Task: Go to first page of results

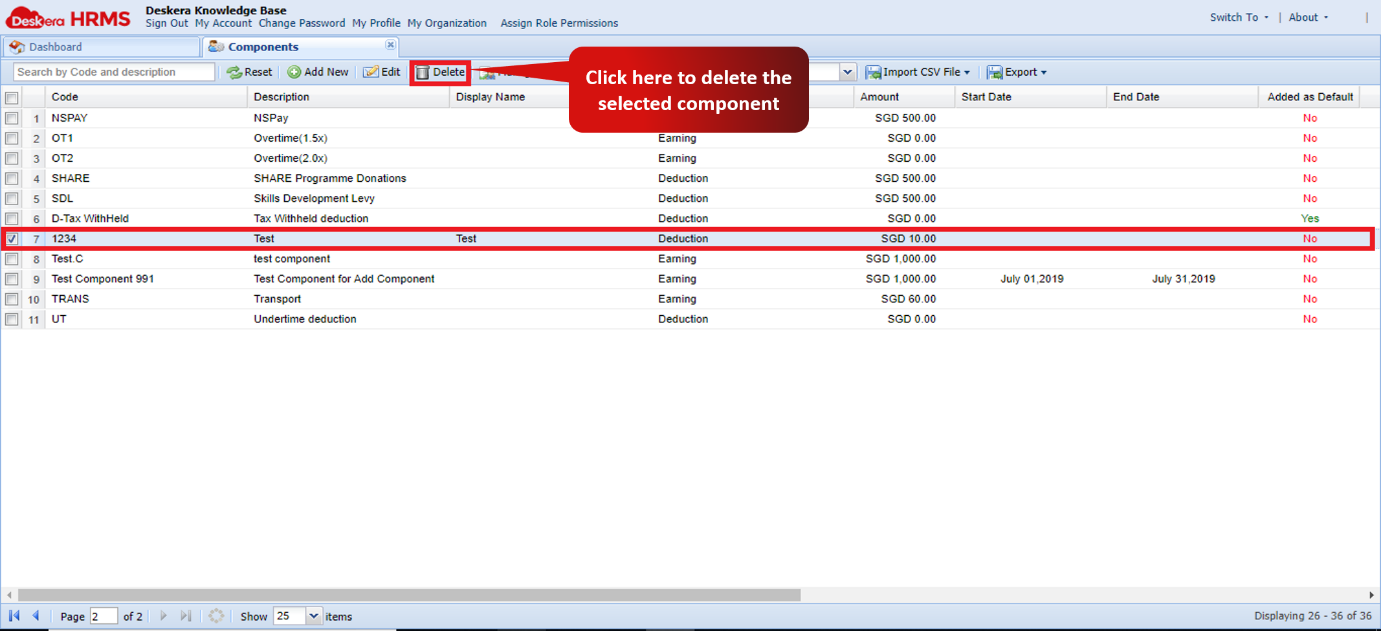Action: (x=14, y=616)
